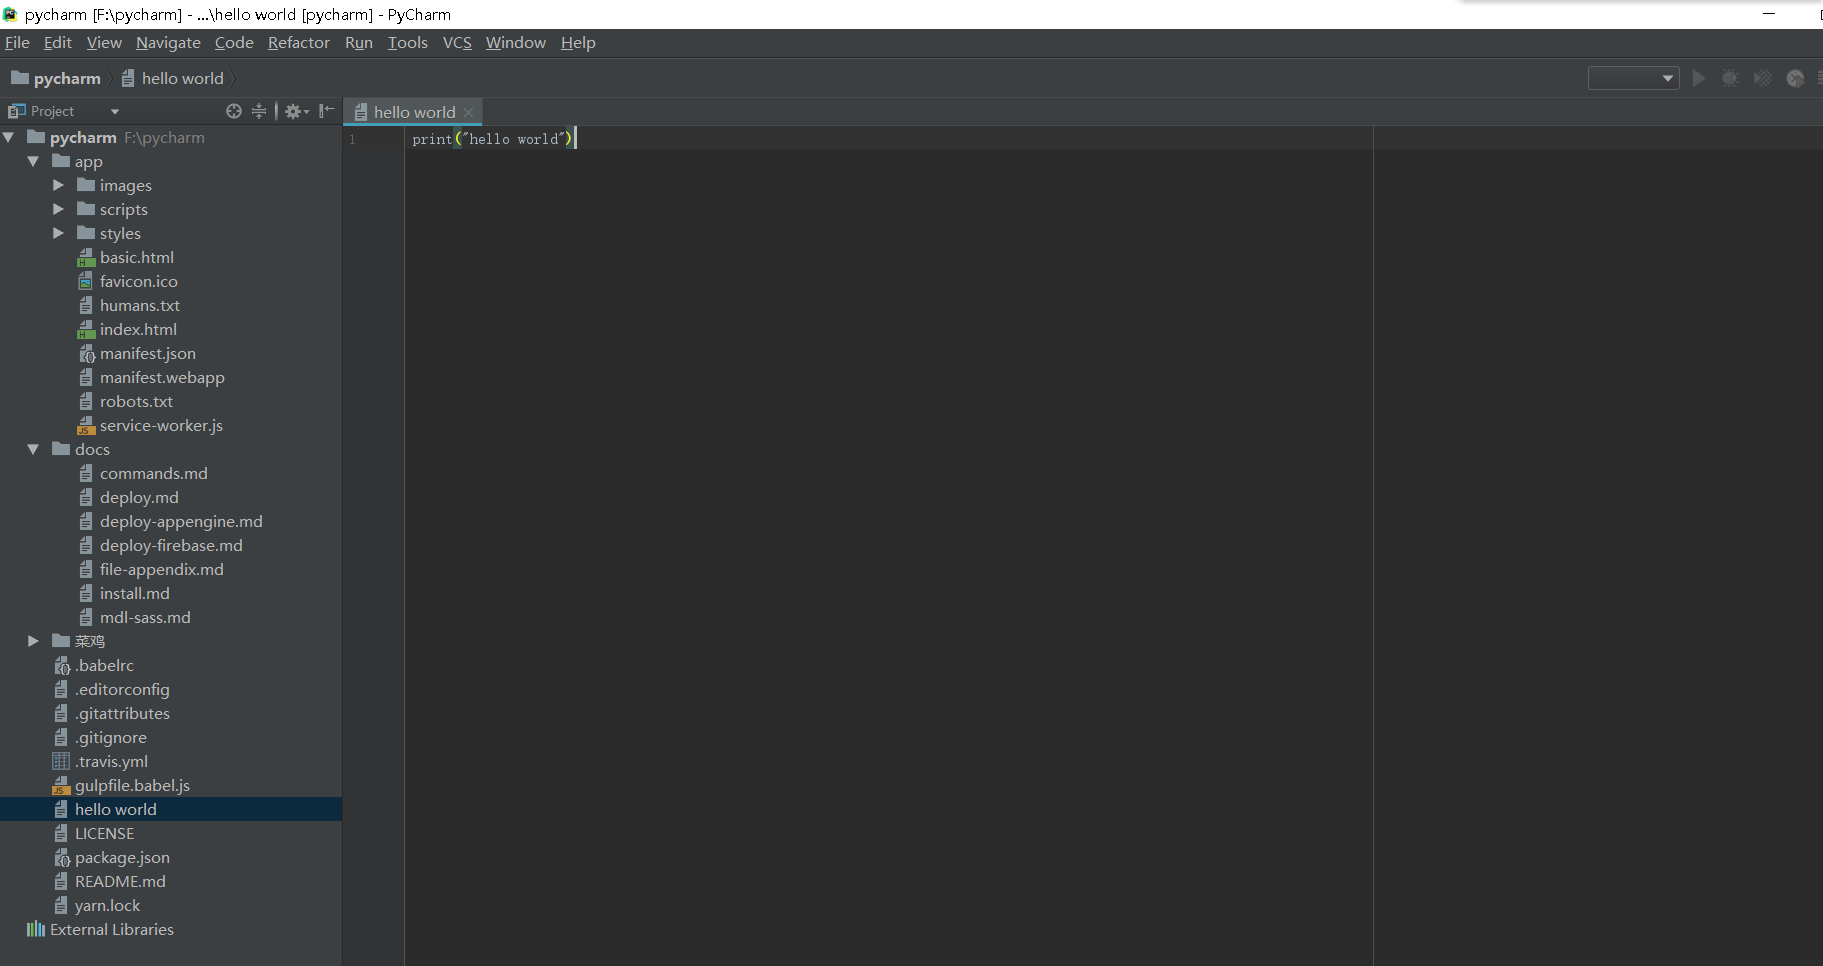Hide the Project tool window
This screenshot has width=1823, height=966.
[326, 111]
